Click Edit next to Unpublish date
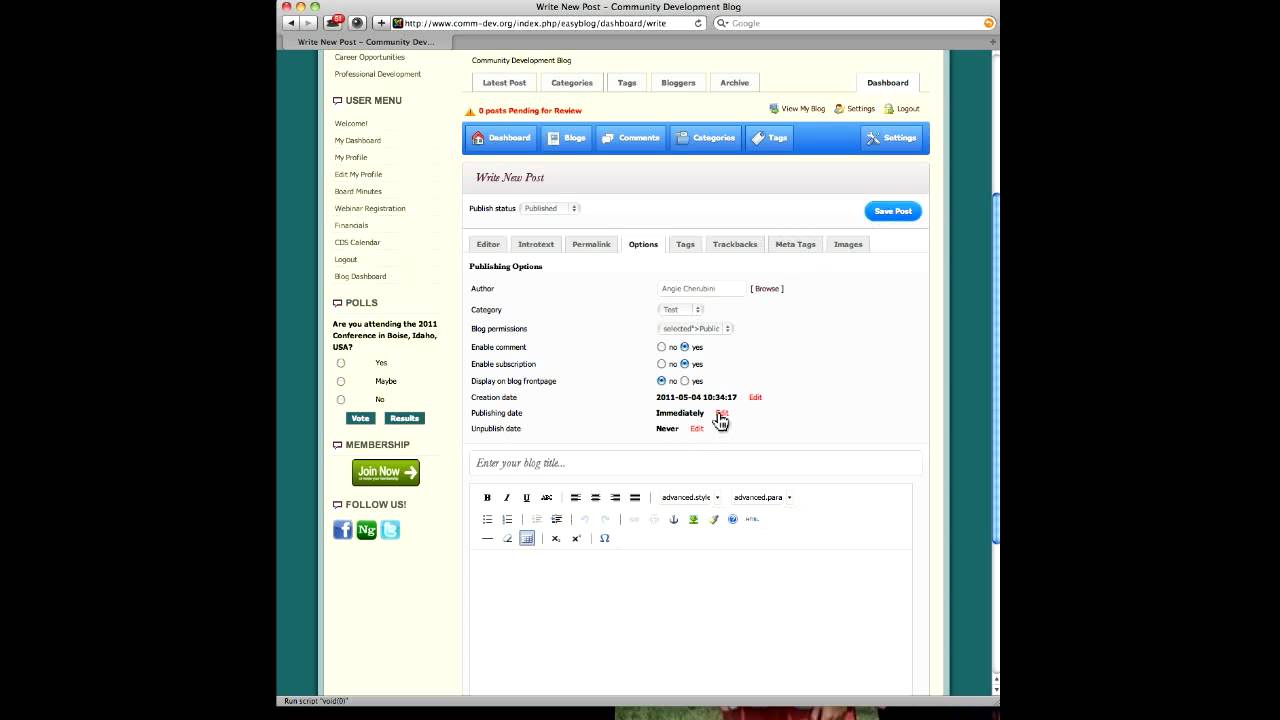The height and width of the screenshot is (720, 1280). tap(697, 429)
